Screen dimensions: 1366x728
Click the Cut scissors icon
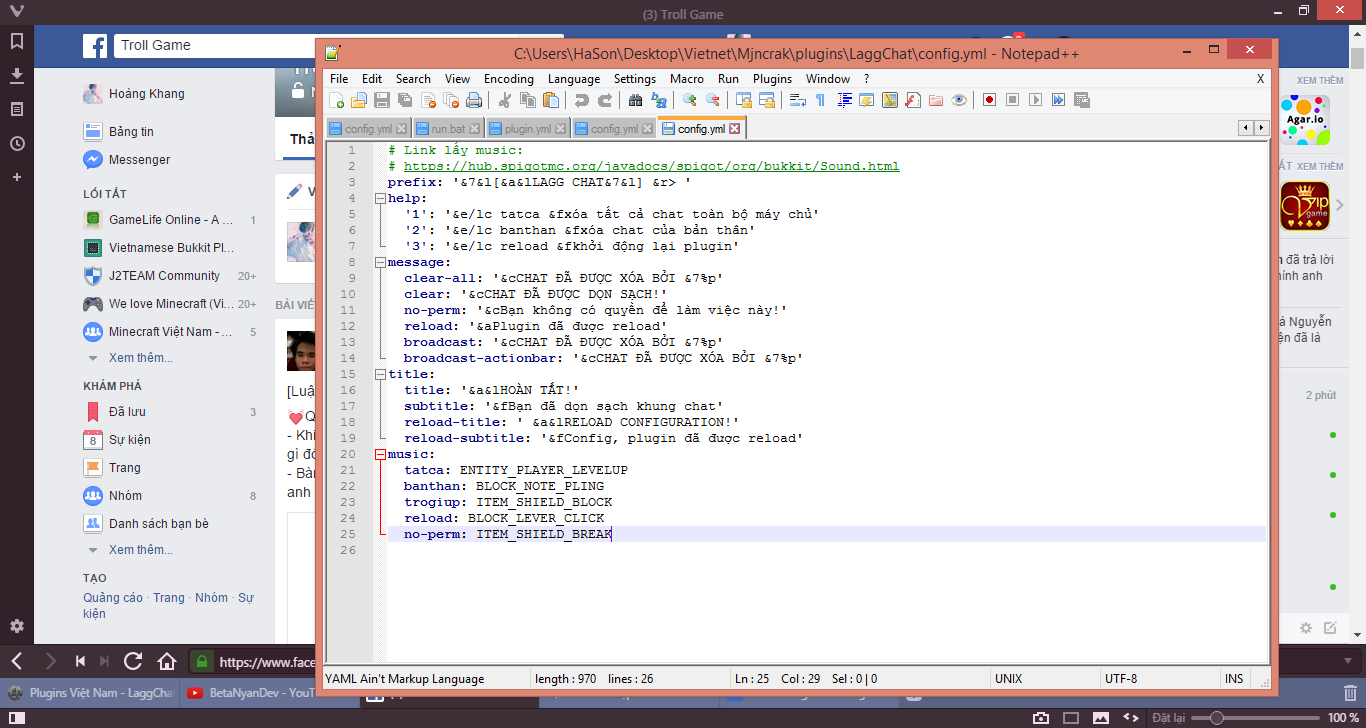pyautogui.click(x=504, y=100)
